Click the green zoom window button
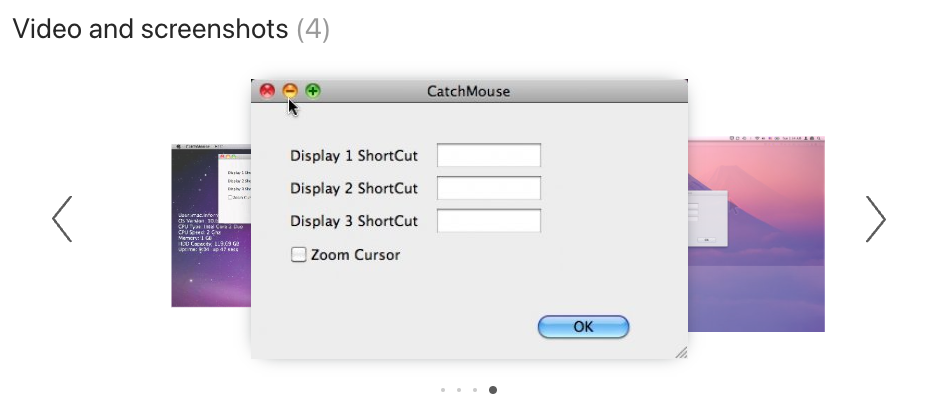Image resolution: width=933 pixels, height=408 pixels. pos(313,91)
